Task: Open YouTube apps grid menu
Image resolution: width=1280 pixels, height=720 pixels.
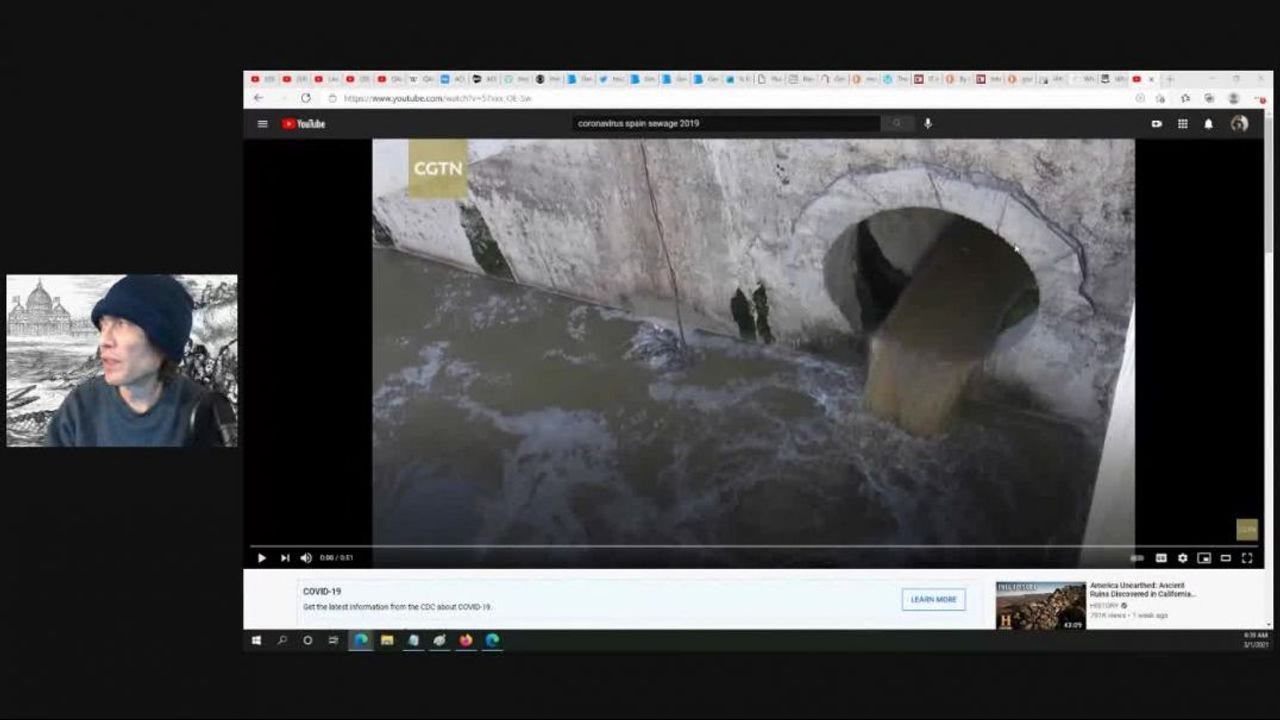Action: tap(1182, 124)
